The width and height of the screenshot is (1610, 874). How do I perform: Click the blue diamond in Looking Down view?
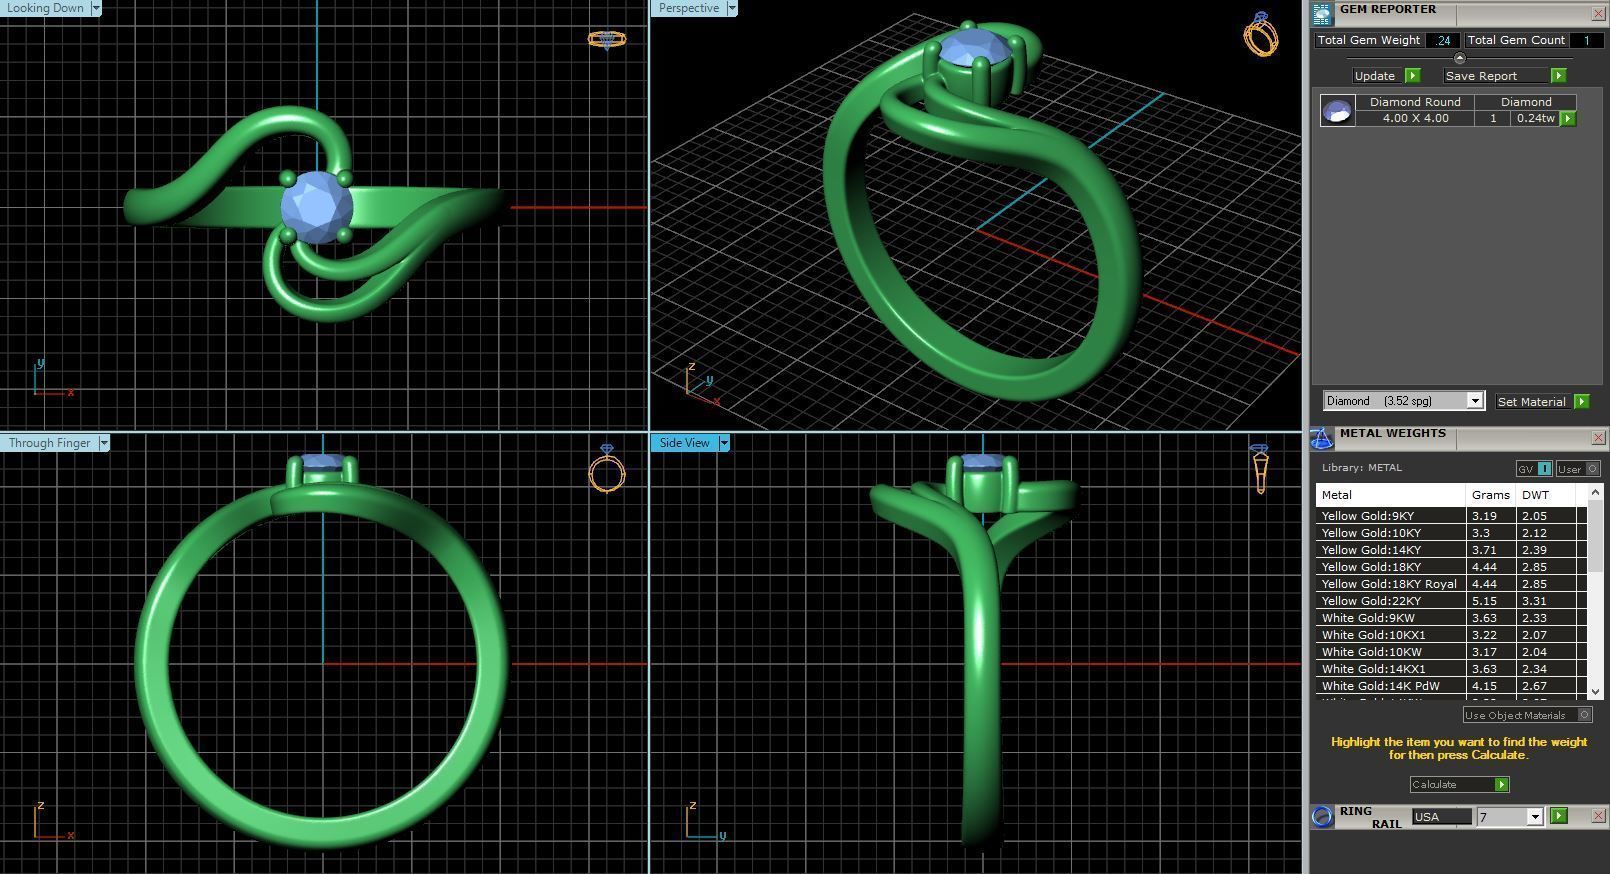(x=317, y=208)
